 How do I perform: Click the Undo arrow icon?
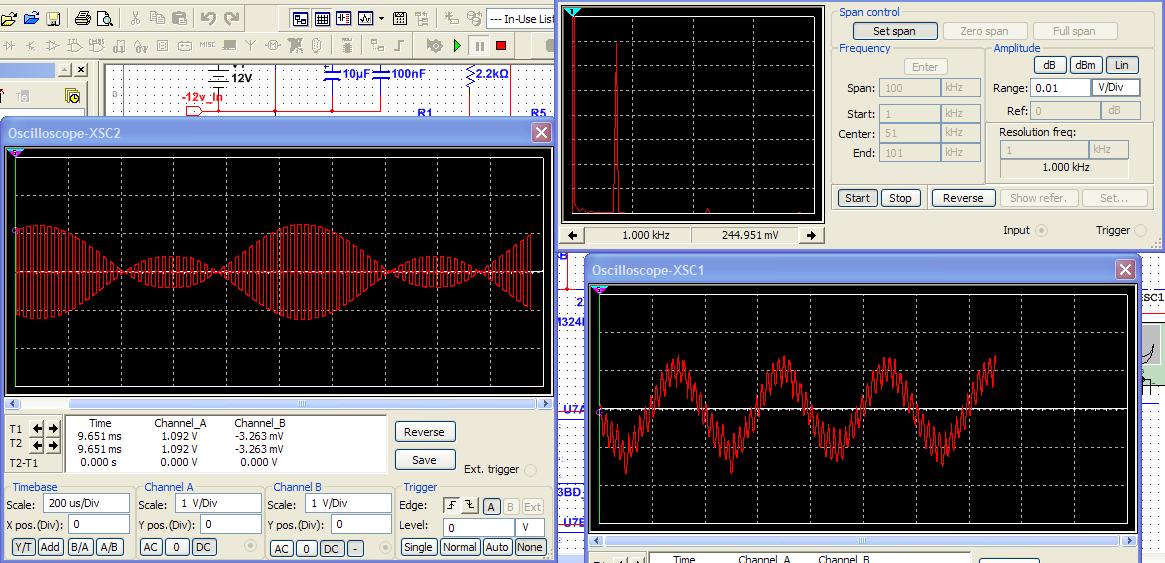tap(209, 19)
